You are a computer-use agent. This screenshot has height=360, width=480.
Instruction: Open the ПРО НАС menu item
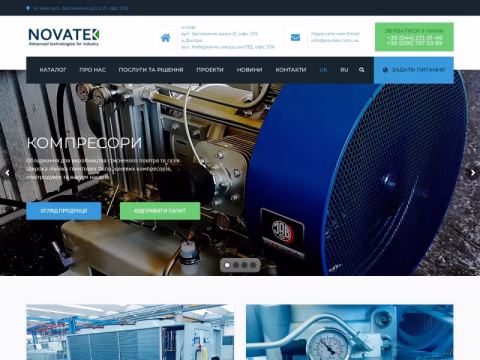pos(93,70)
